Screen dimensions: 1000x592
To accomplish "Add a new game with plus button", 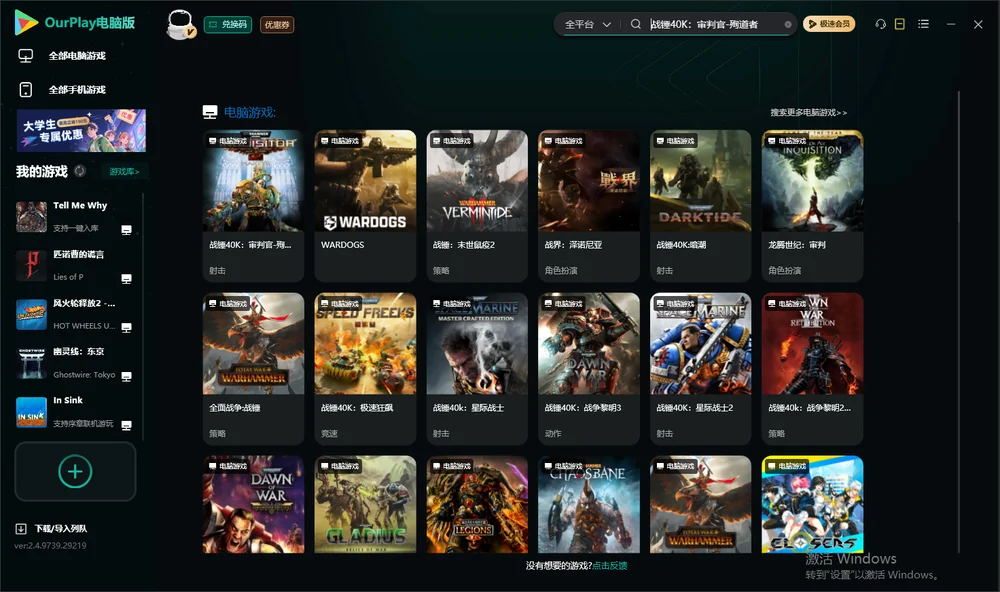I will pos(75,471).
